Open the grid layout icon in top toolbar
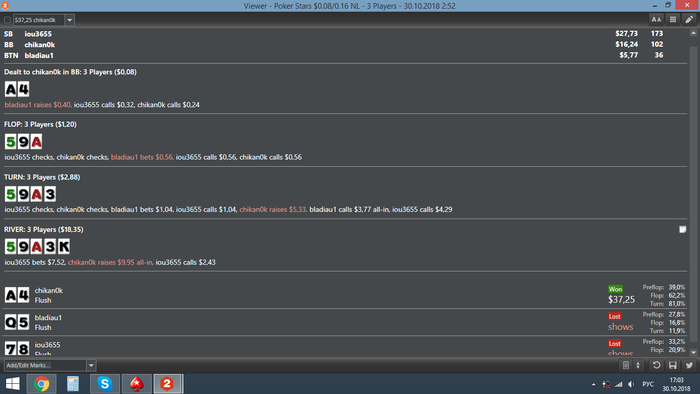This screenshot has width=700, height=394. (x=673, y=19)
